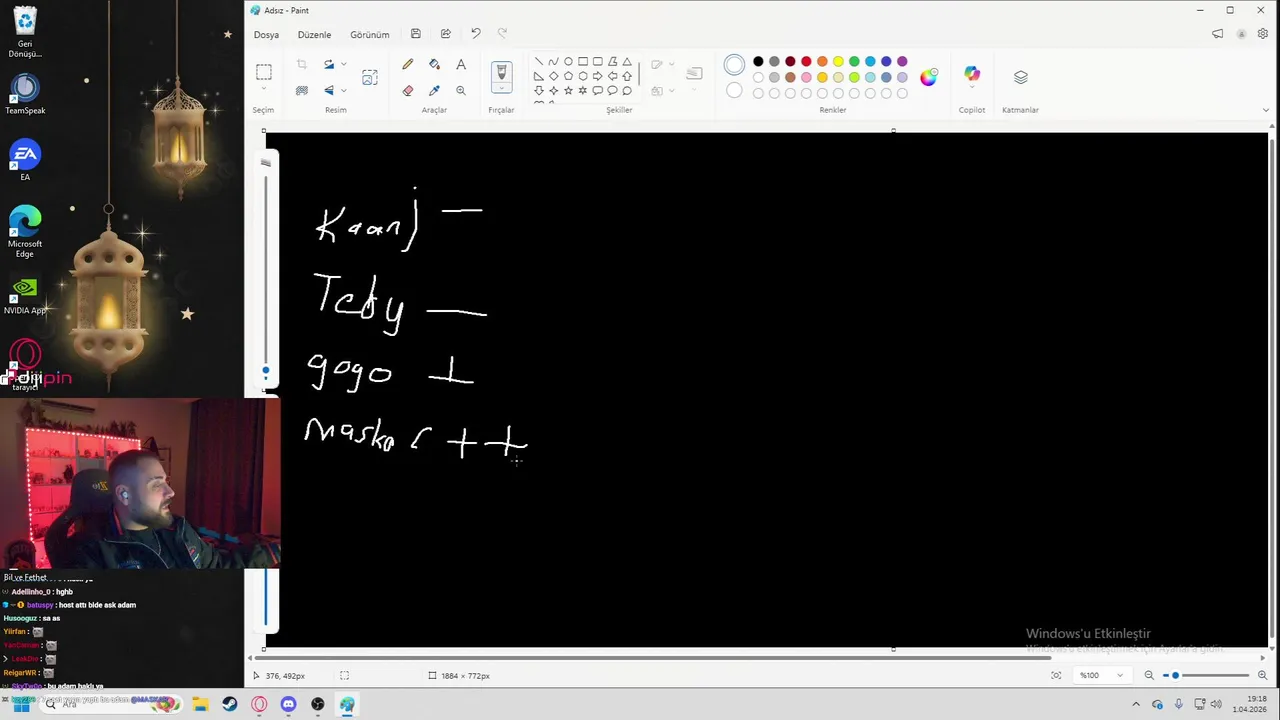Viewport: 1280px width, 720px height.
Task: Click the Save icon in Paint
Action: pyautogui.click(x=415, y=34)
